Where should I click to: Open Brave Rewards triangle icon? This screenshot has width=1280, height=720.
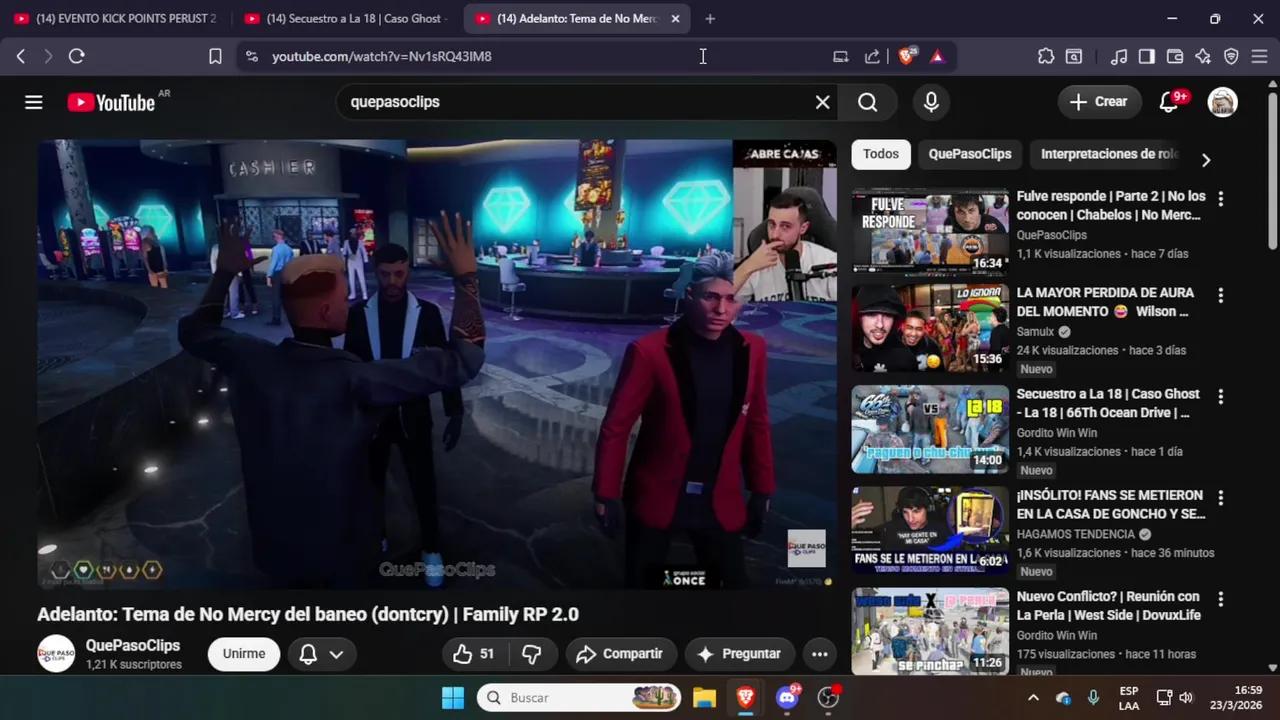[x=937, y=56]
